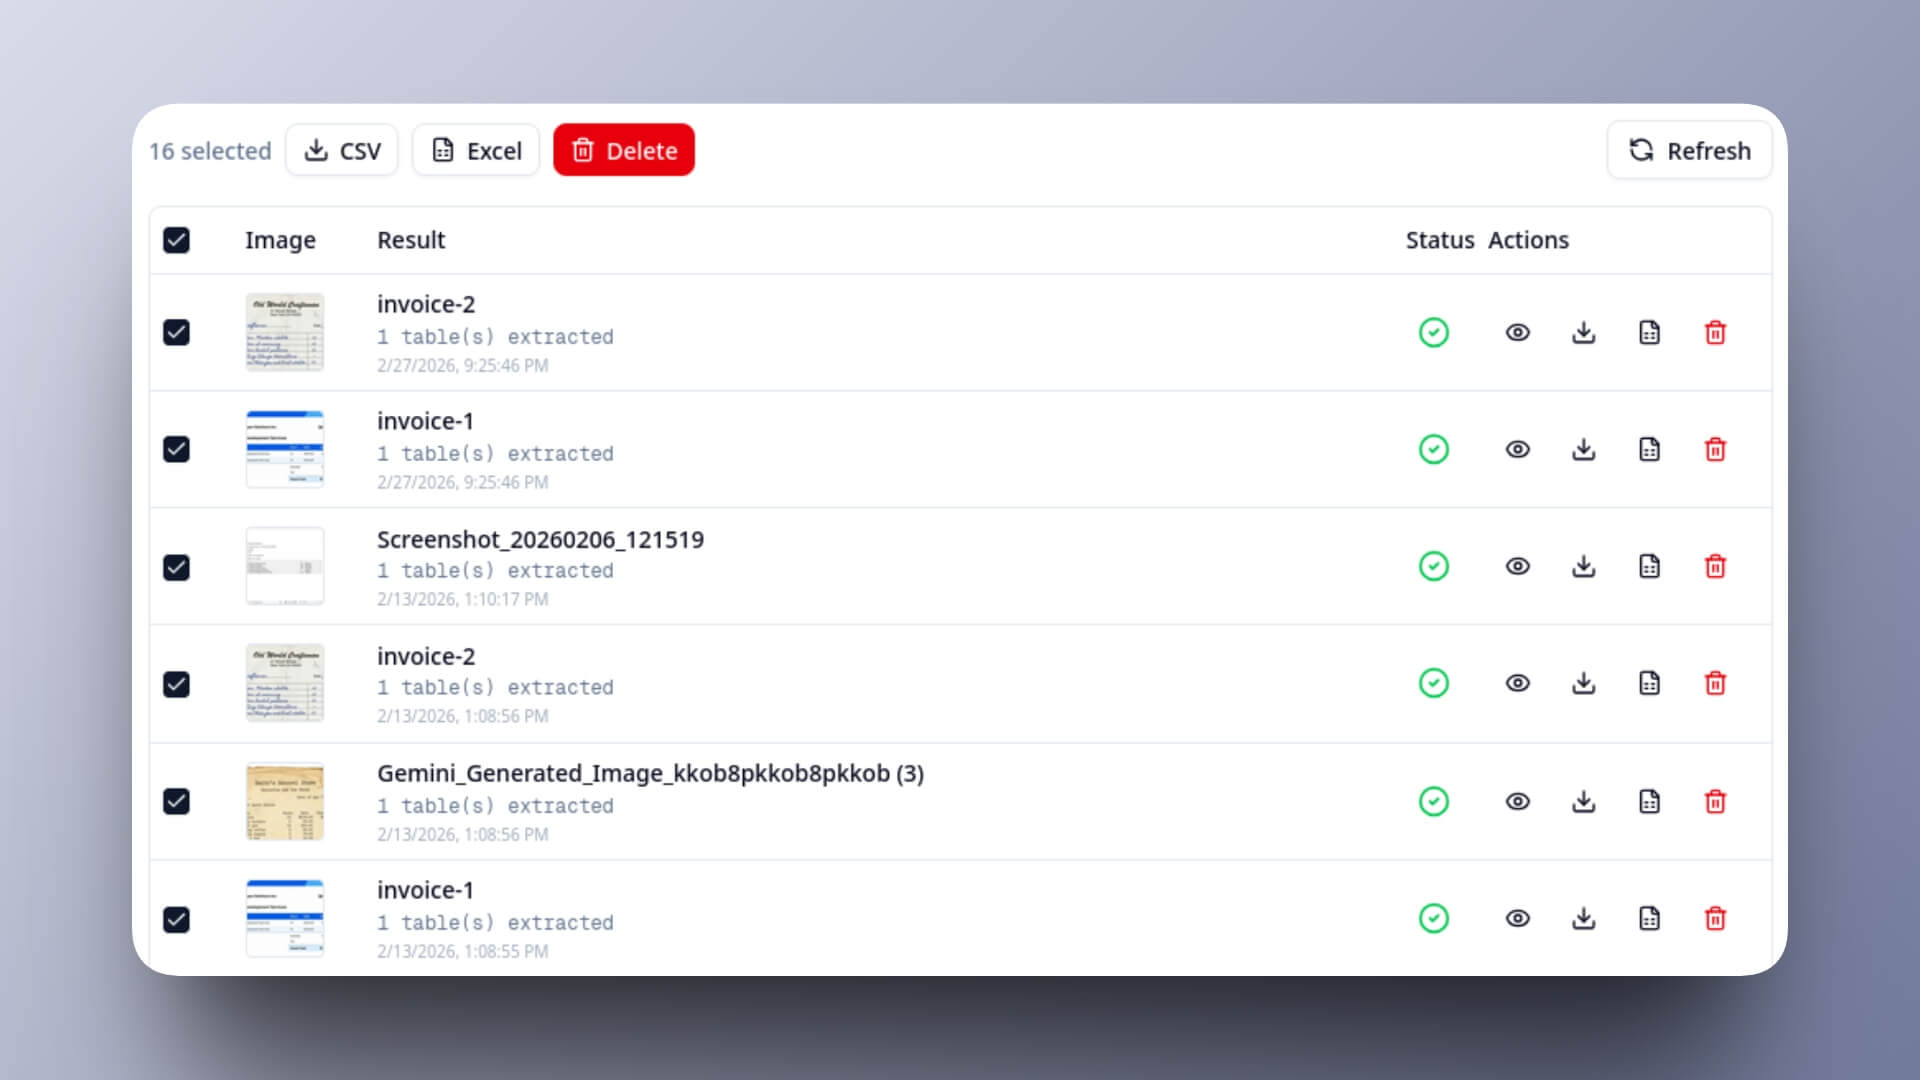Viewport: 1920px width, 1080px height.
Task: Click status checkmark of Gemini_Generated_Image row
Action: tap(1434, 801)
